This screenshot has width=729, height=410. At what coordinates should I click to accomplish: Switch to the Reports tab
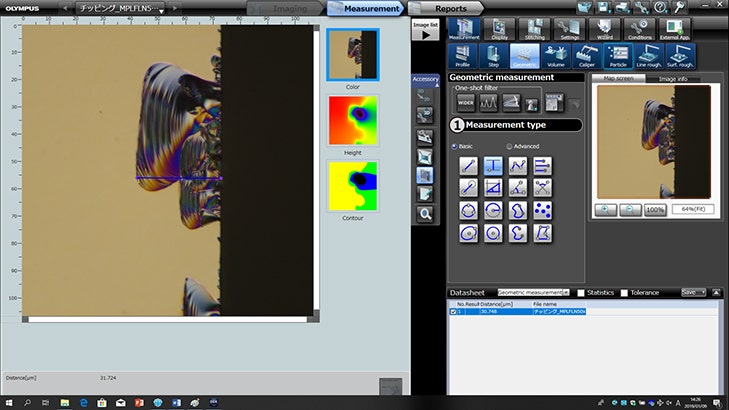pyautogui.click(x=450, y=8)
